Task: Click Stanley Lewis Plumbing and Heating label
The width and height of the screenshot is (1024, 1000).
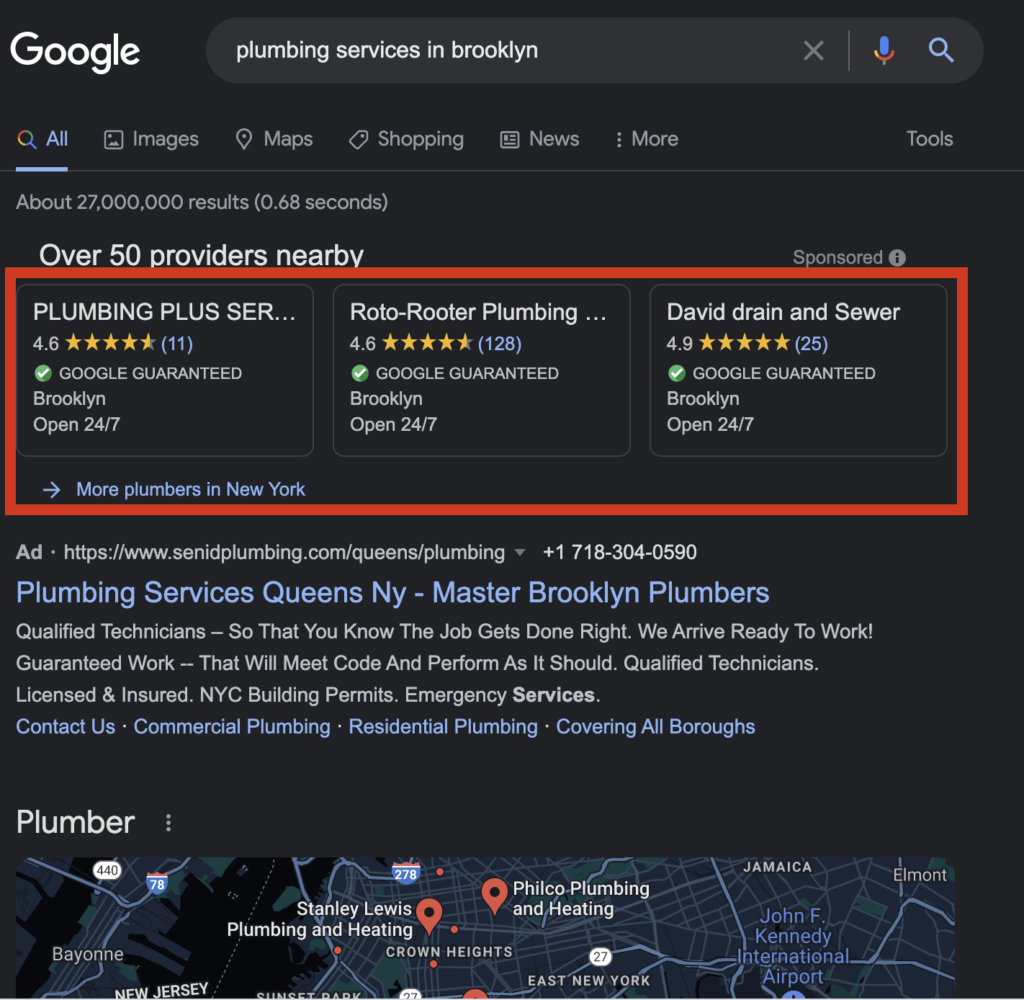Action: pyautogui.click(x=320, y=919)
